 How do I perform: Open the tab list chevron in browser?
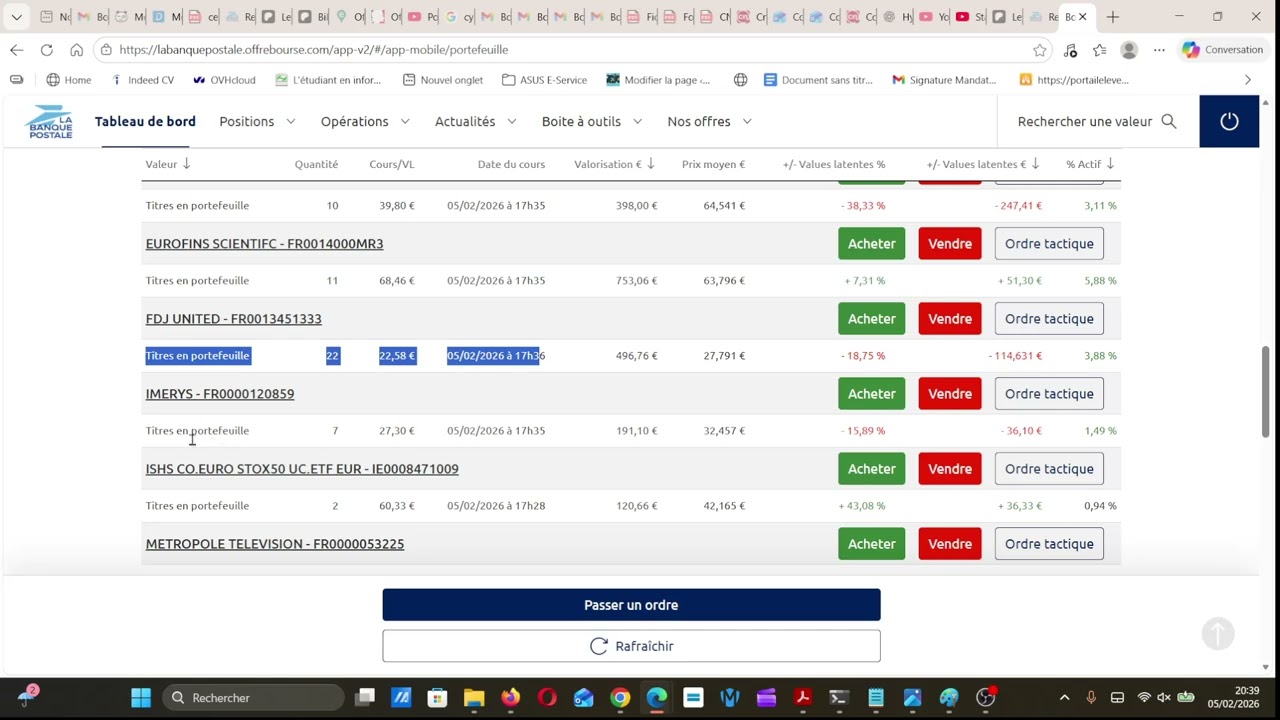17,17
